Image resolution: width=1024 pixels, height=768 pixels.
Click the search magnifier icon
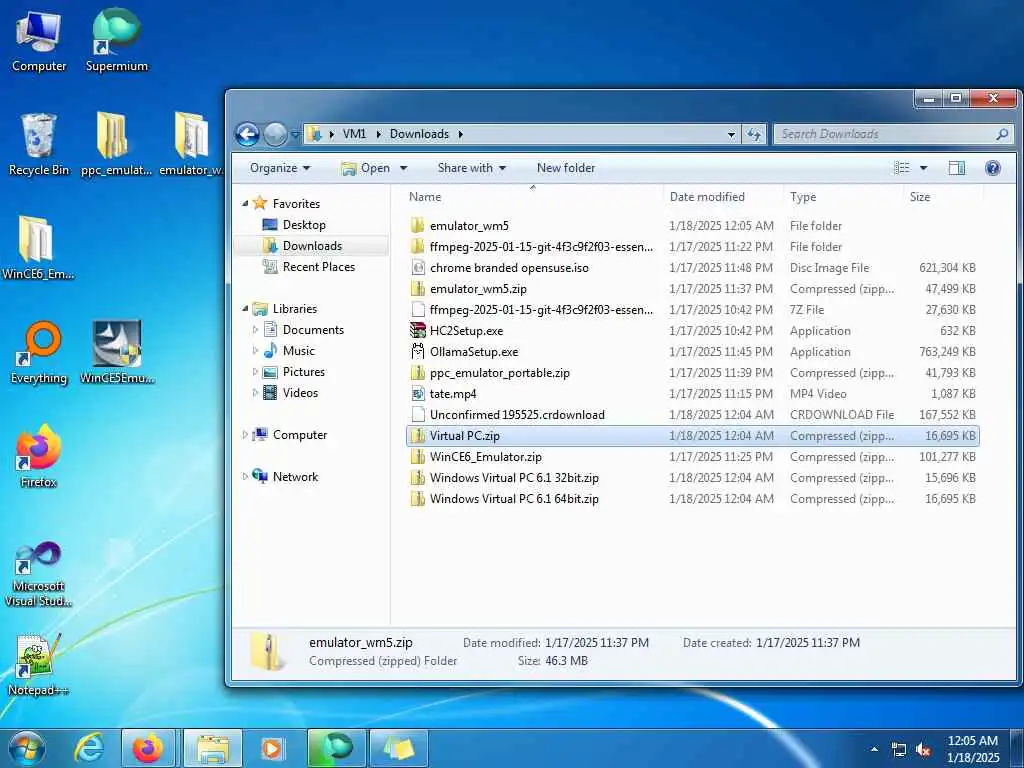(1002, 134)
